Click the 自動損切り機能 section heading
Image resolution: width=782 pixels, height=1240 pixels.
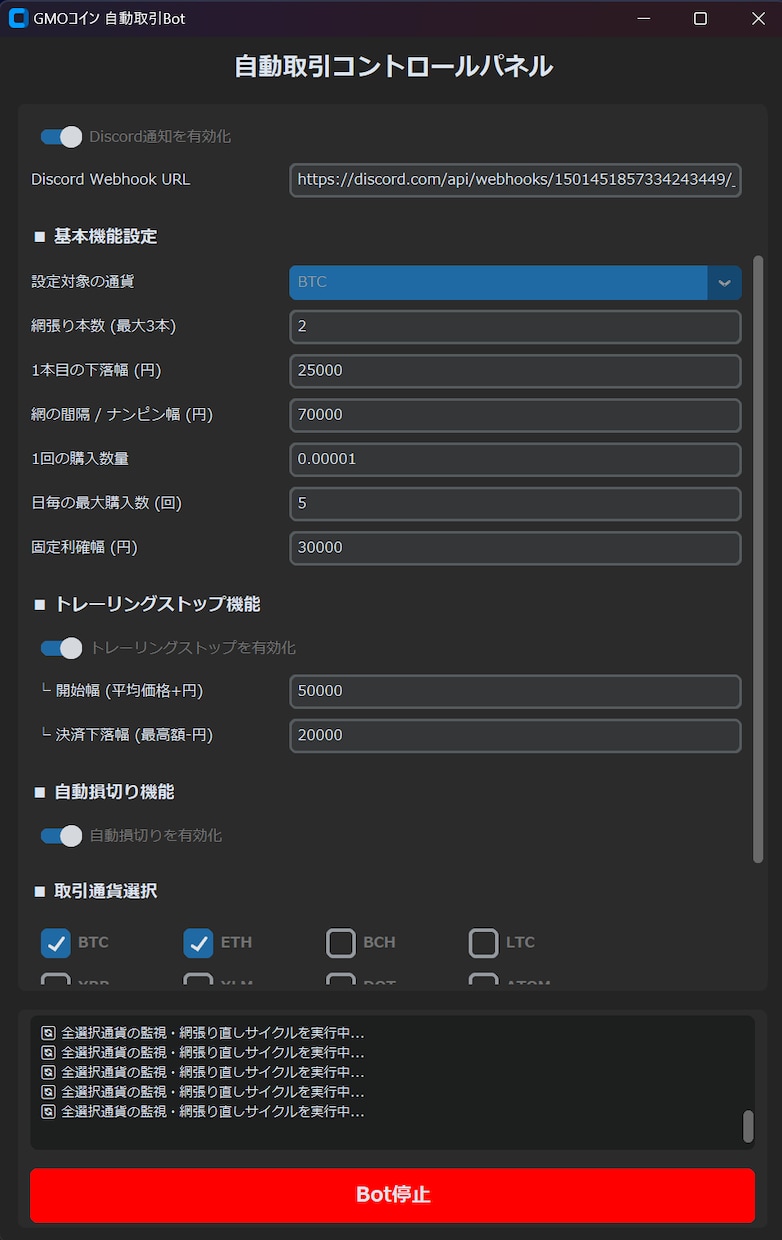click(104, 792)
